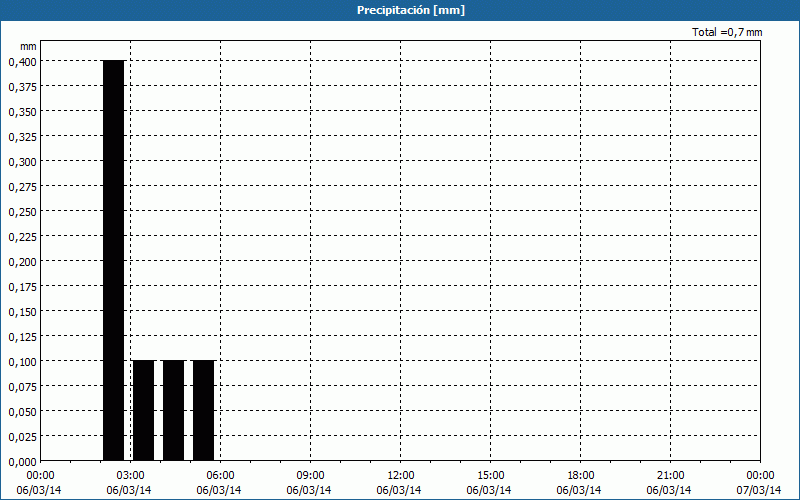Click the mm unit label above the y-axis

coord(28,46)
